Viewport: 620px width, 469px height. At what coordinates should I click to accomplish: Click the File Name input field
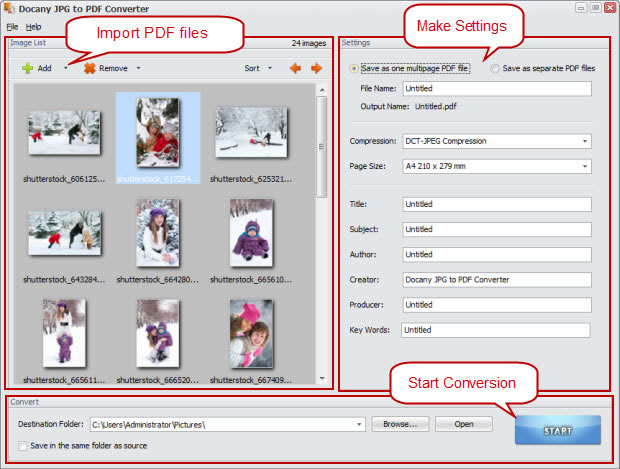[x=496, y=88]
